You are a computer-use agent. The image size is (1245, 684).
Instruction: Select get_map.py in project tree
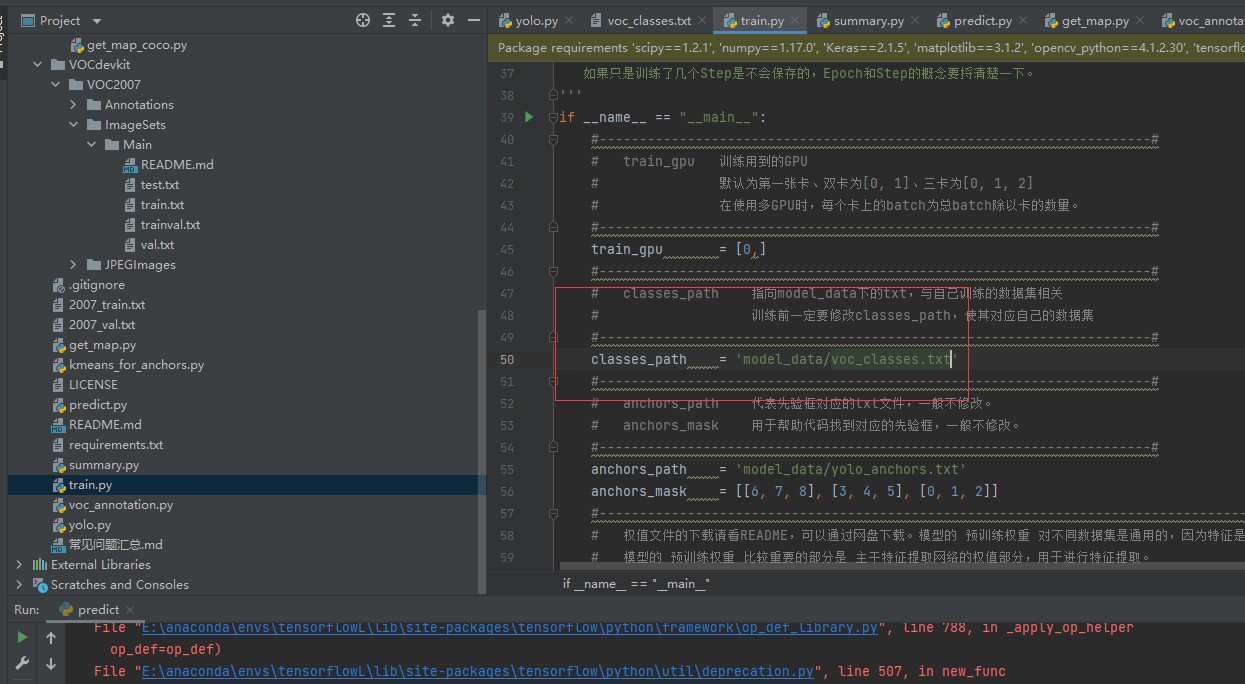94,345
